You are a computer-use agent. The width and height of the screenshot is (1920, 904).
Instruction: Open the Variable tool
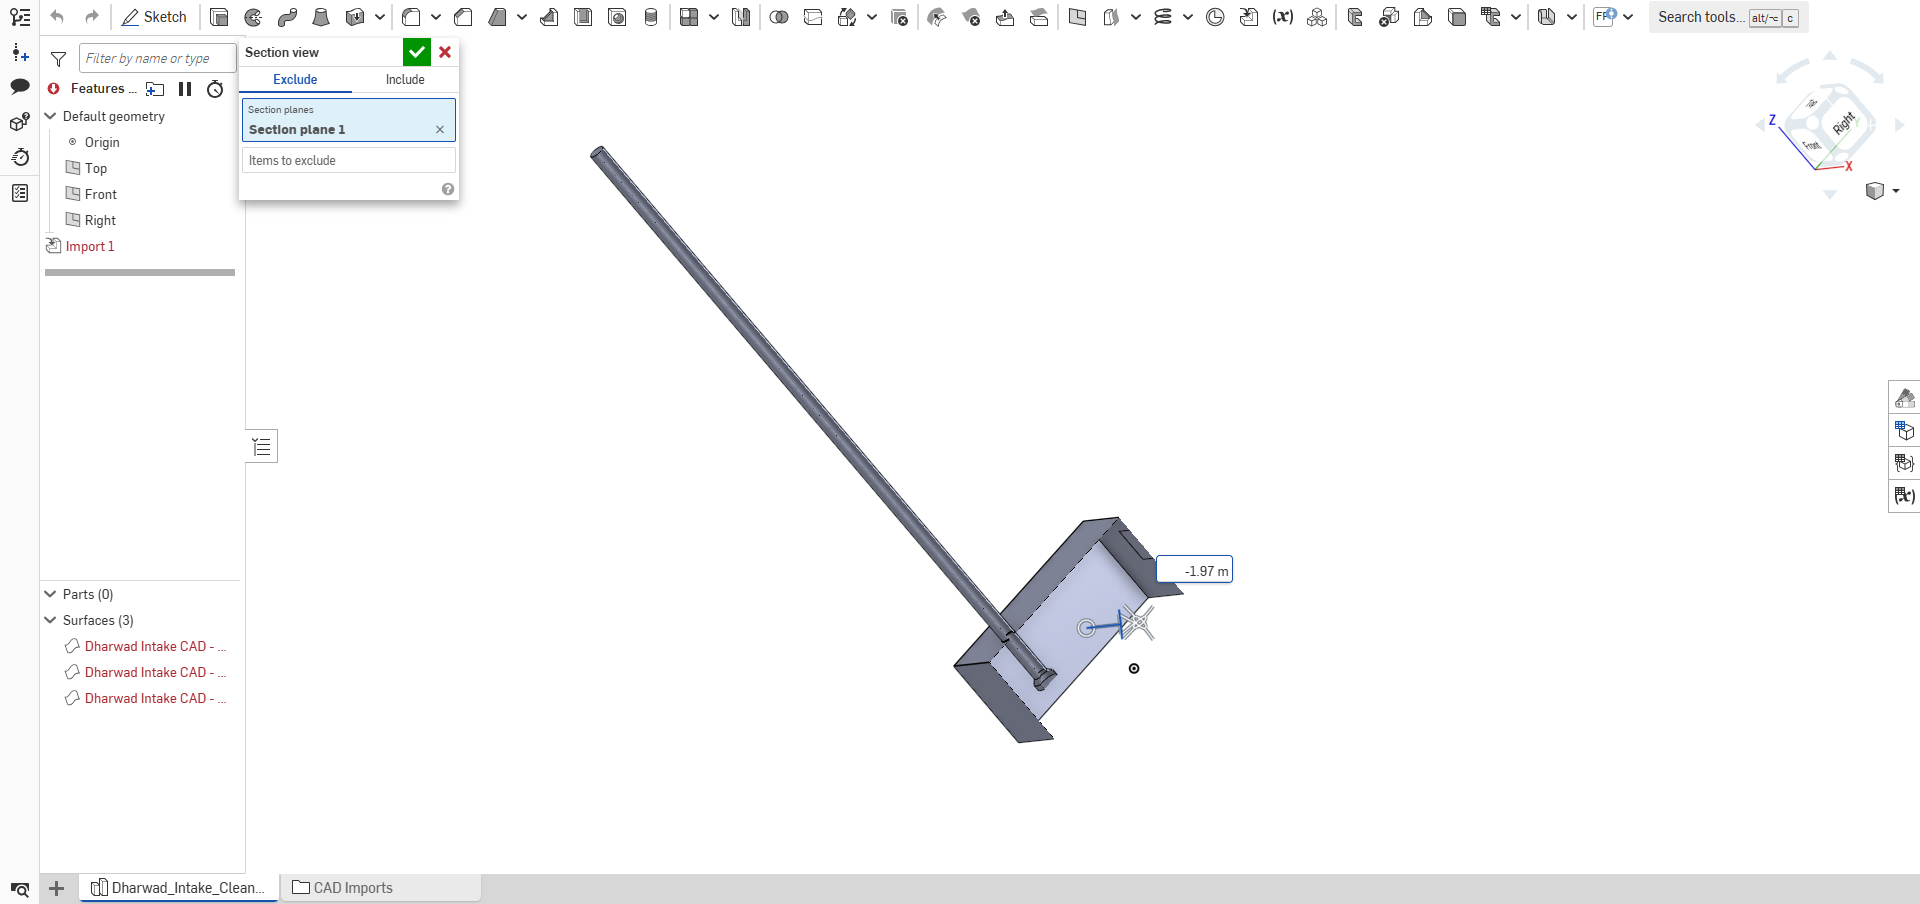(x=1283, y=17)
